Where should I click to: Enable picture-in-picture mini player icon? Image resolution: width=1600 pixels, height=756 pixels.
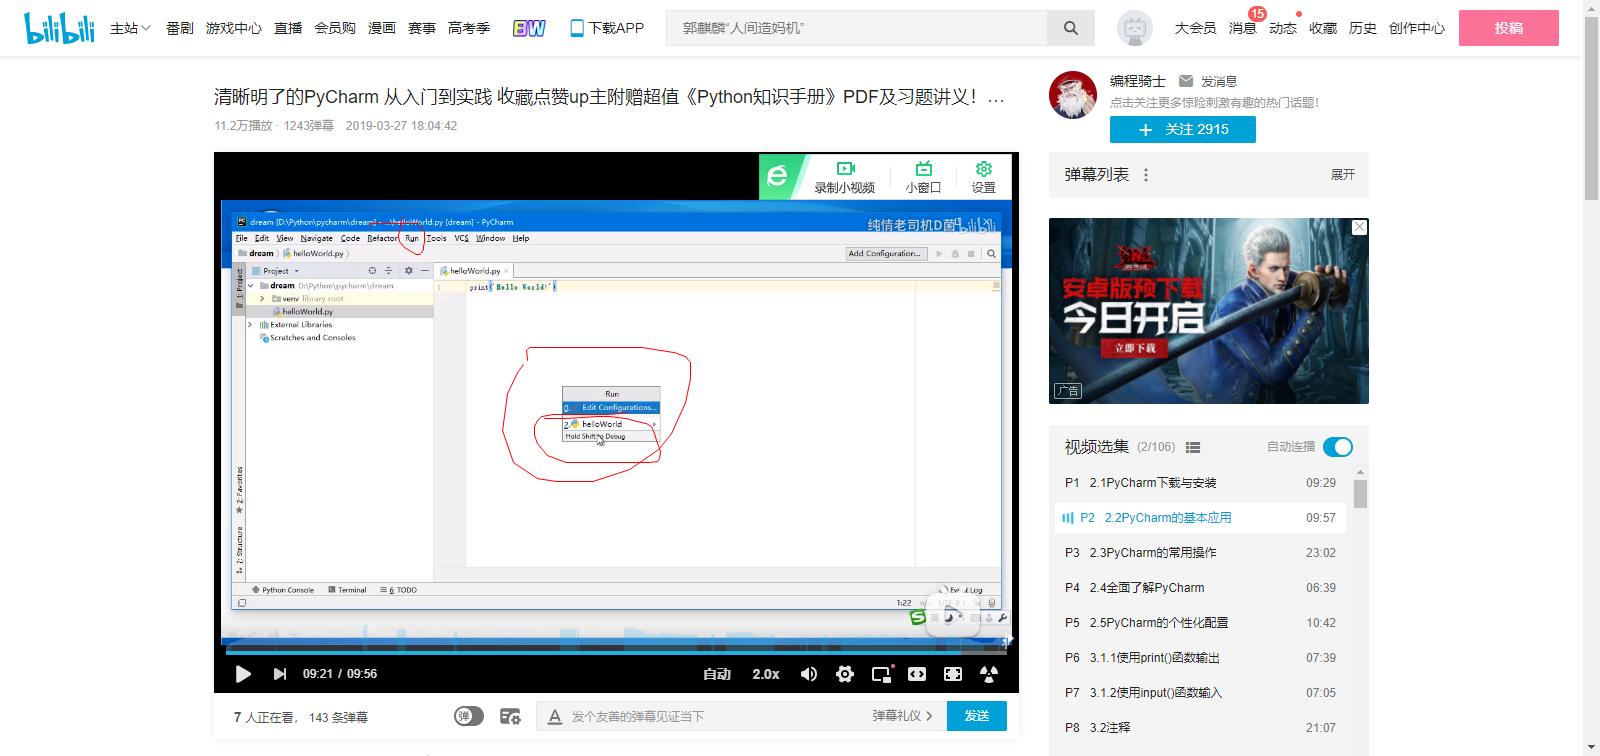click(882, 674)
